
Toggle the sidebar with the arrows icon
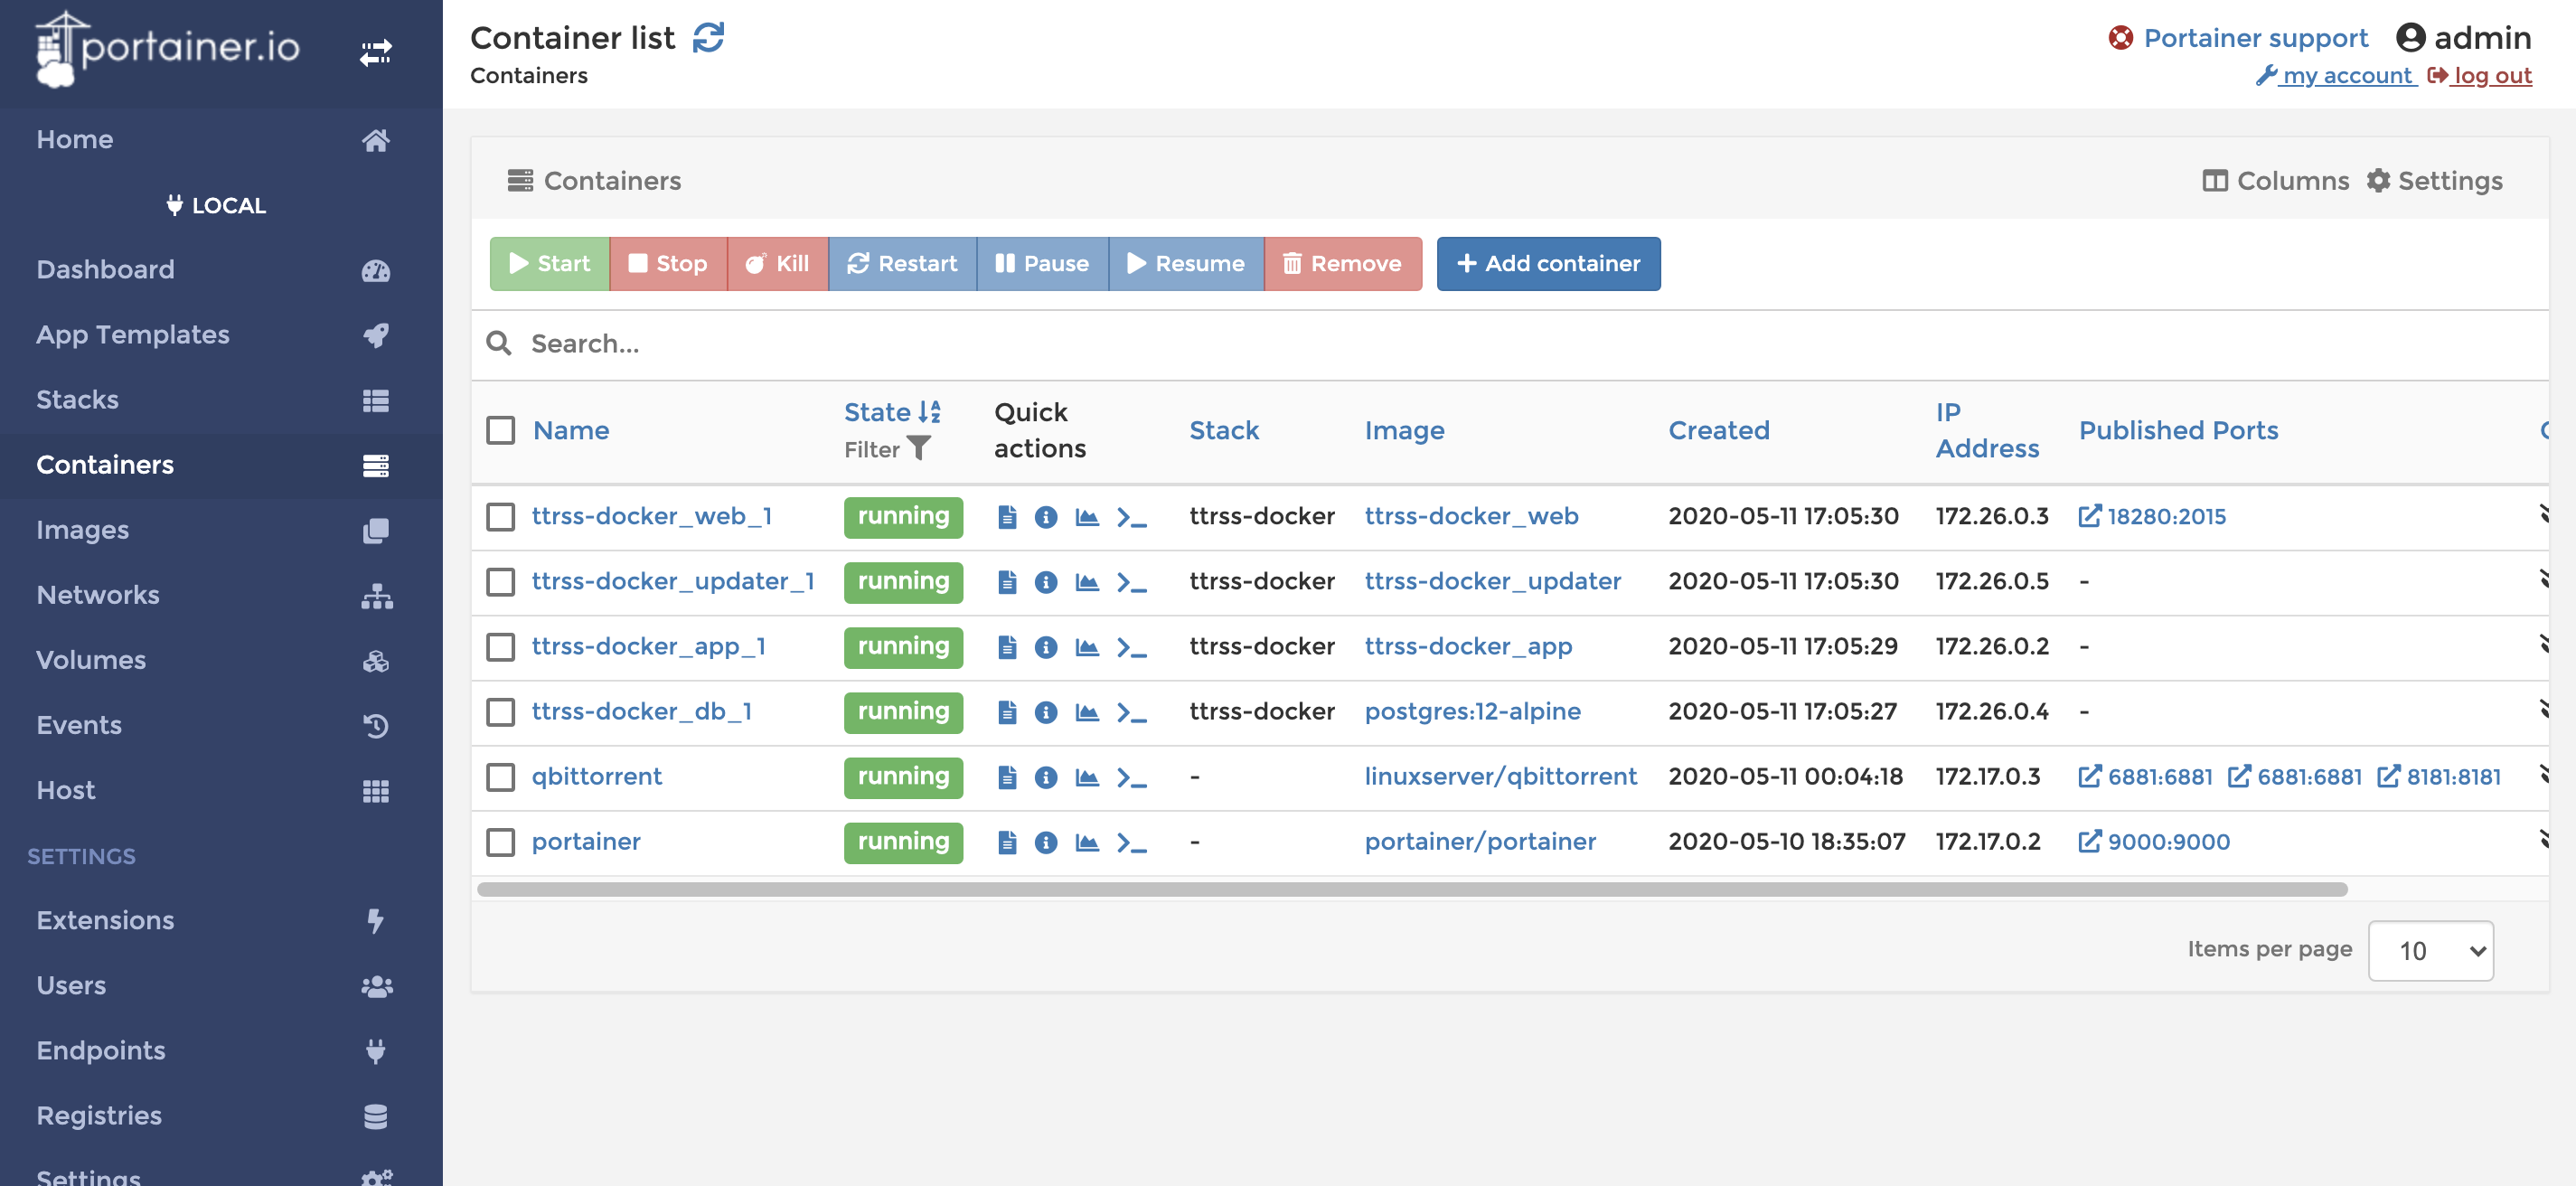376,52
